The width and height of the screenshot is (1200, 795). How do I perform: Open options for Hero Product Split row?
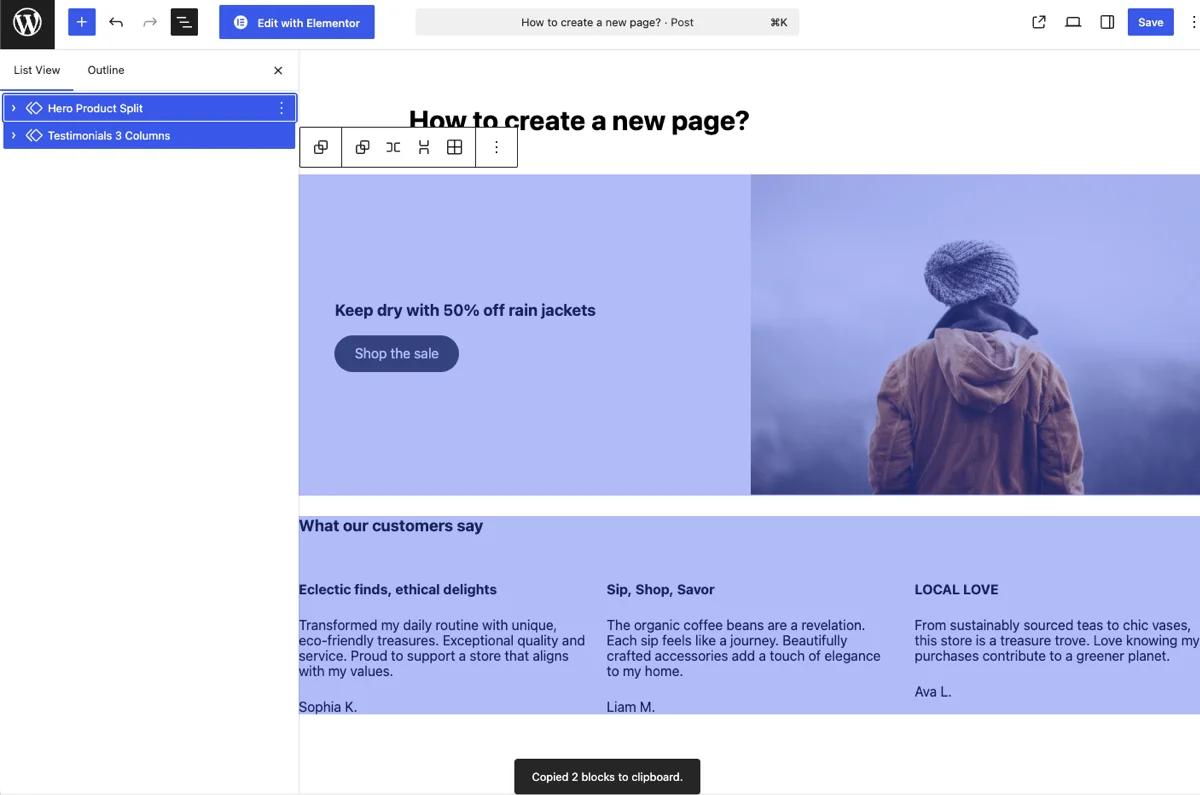(281, 108)
